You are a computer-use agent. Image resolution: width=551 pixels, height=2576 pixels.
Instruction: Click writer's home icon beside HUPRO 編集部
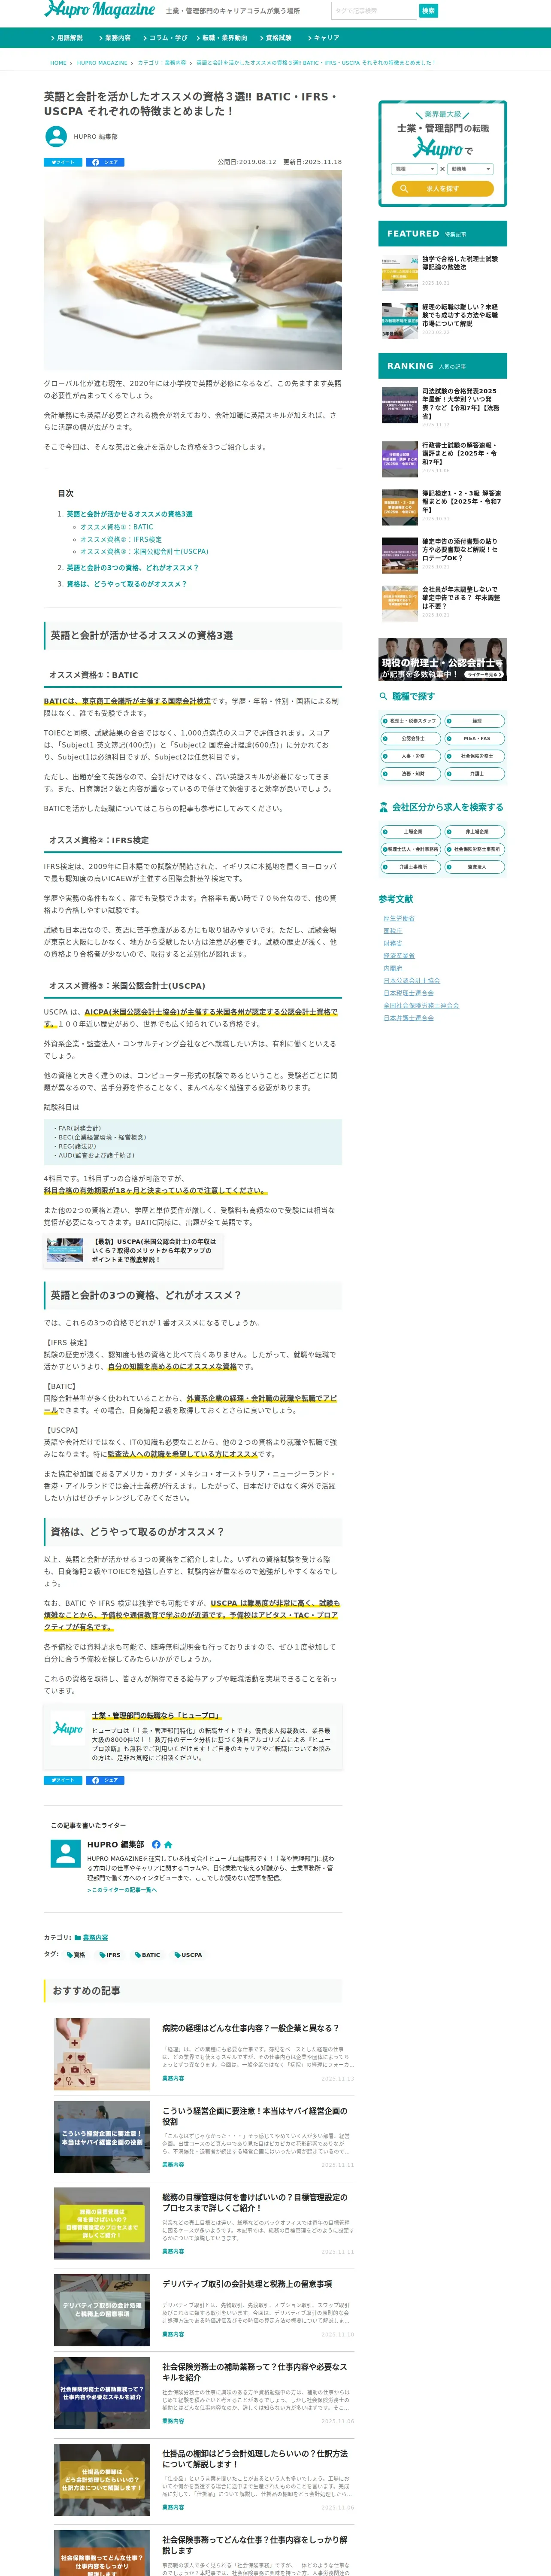click(168, 1844)
